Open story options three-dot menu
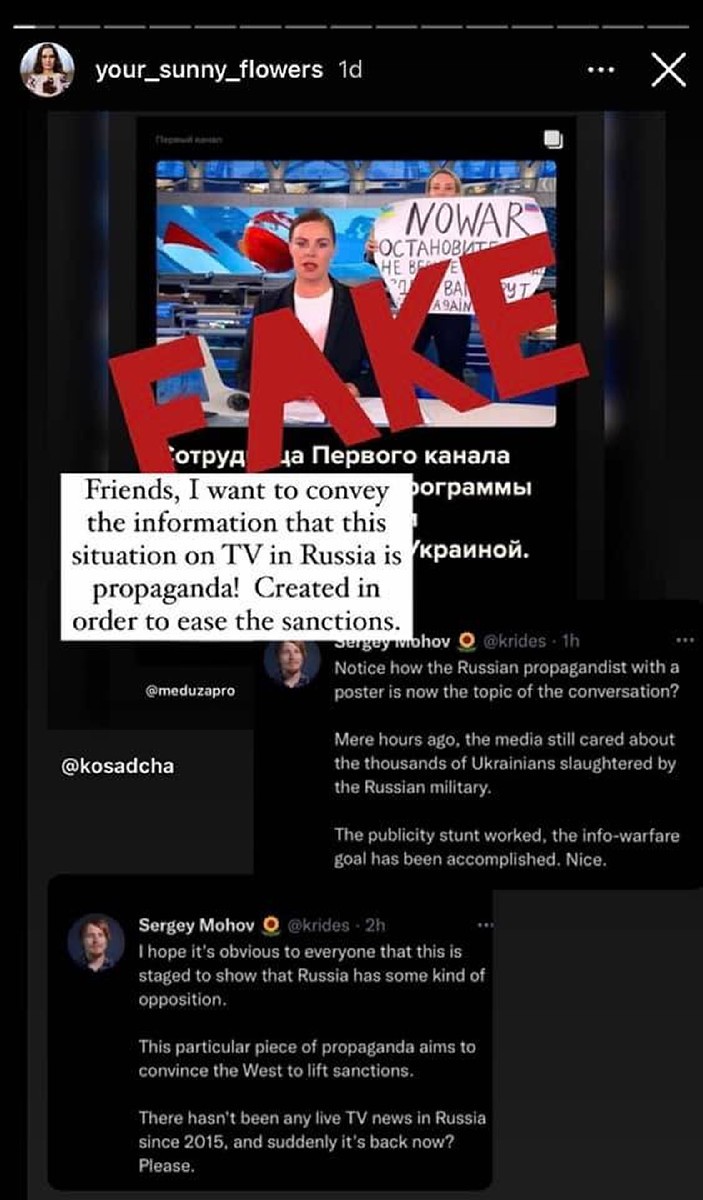Image resolution: width=703 pixels, height=1200 pixels. click(600, 70)
